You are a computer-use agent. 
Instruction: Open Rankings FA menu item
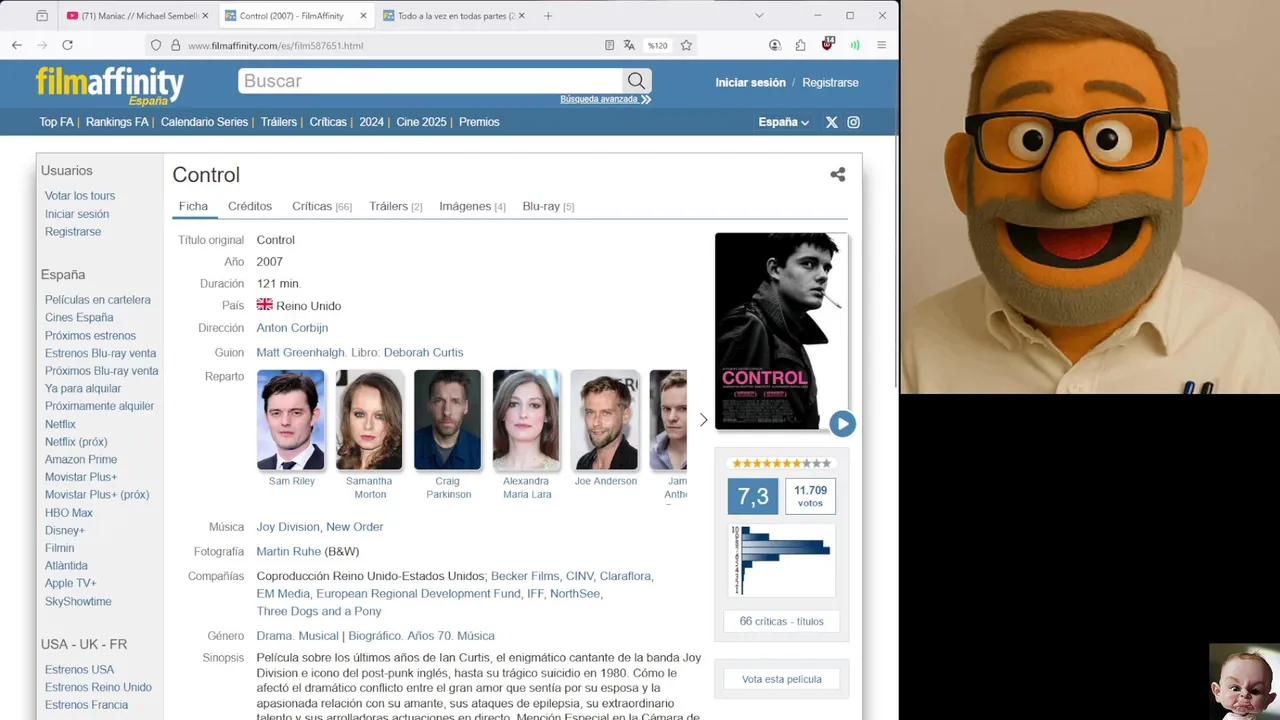point(117,122)
